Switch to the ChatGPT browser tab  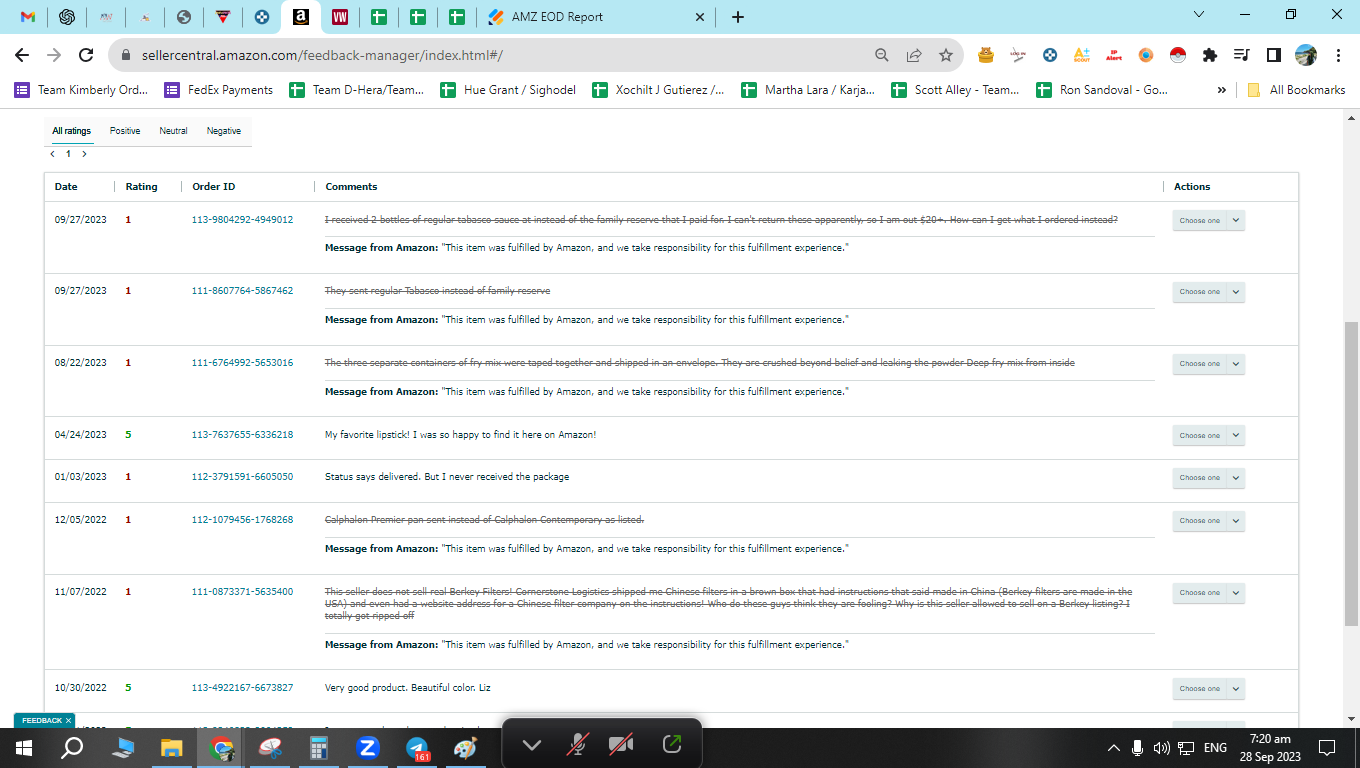point(67,17)
